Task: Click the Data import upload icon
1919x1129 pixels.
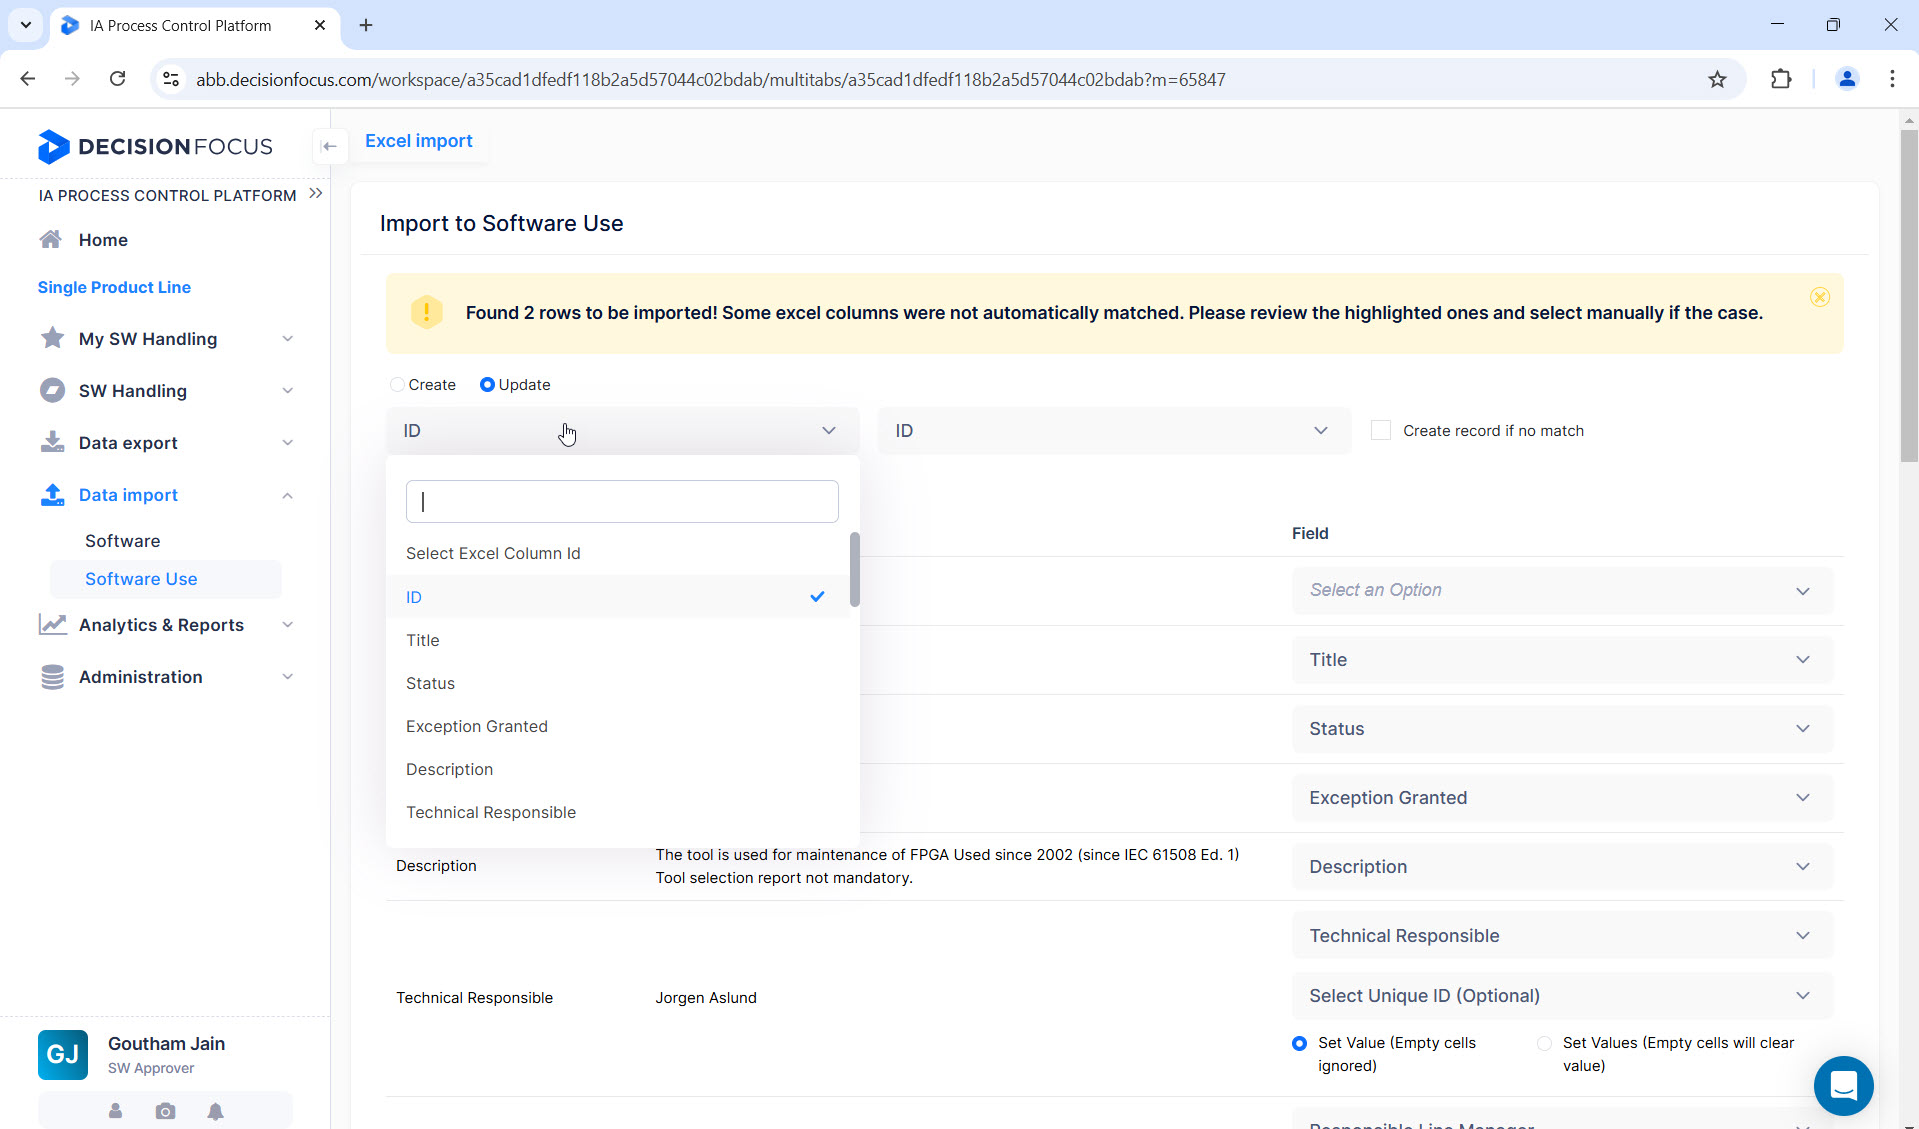Action: pos(52,494)
